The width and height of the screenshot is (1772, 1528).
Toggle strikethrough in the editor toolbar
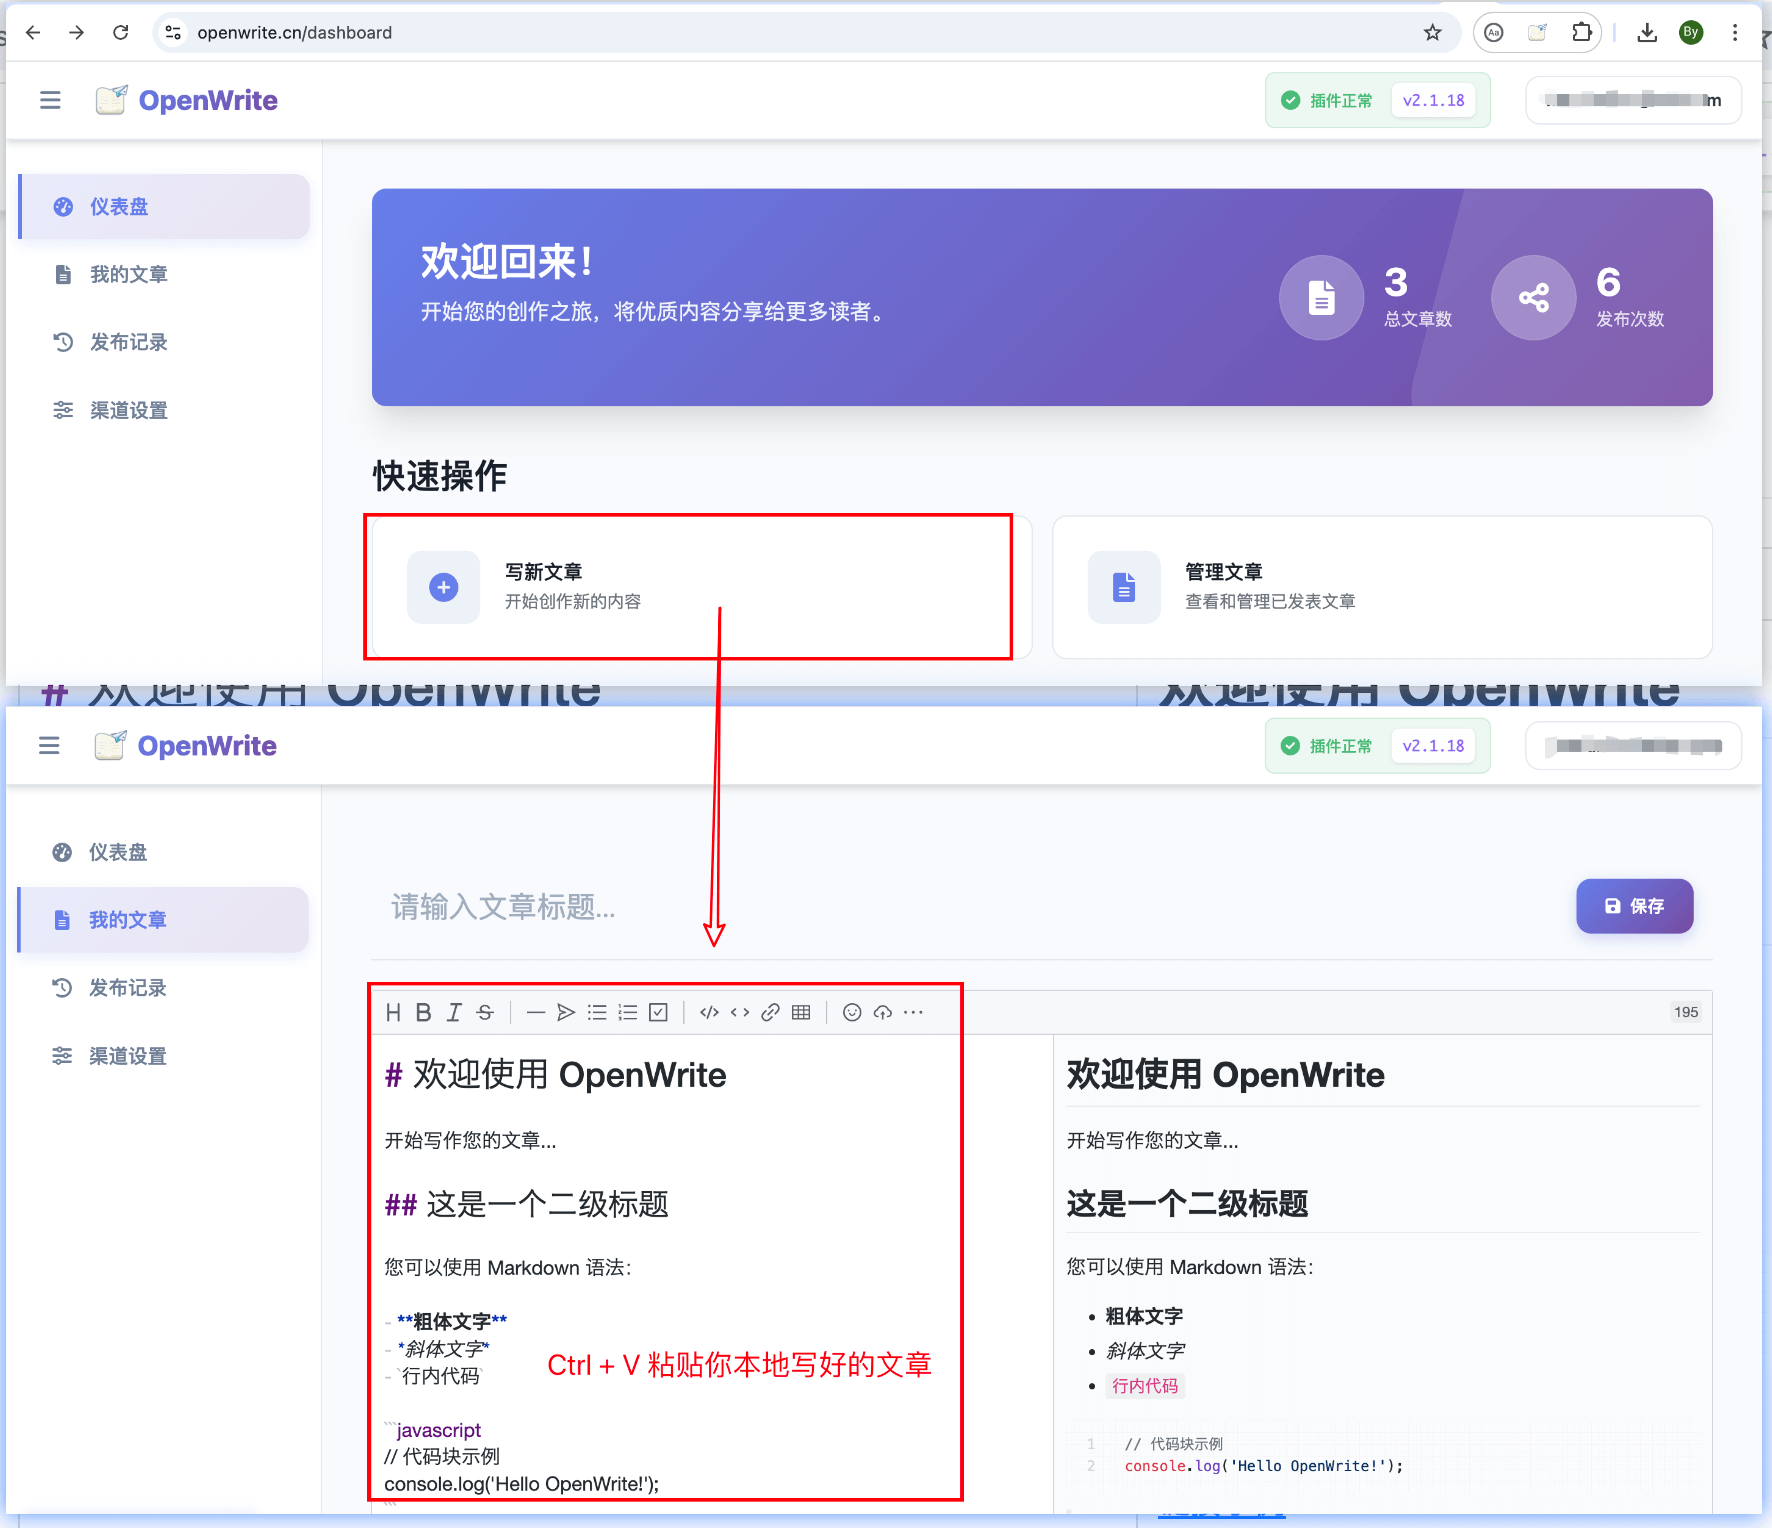point(485,1012)
